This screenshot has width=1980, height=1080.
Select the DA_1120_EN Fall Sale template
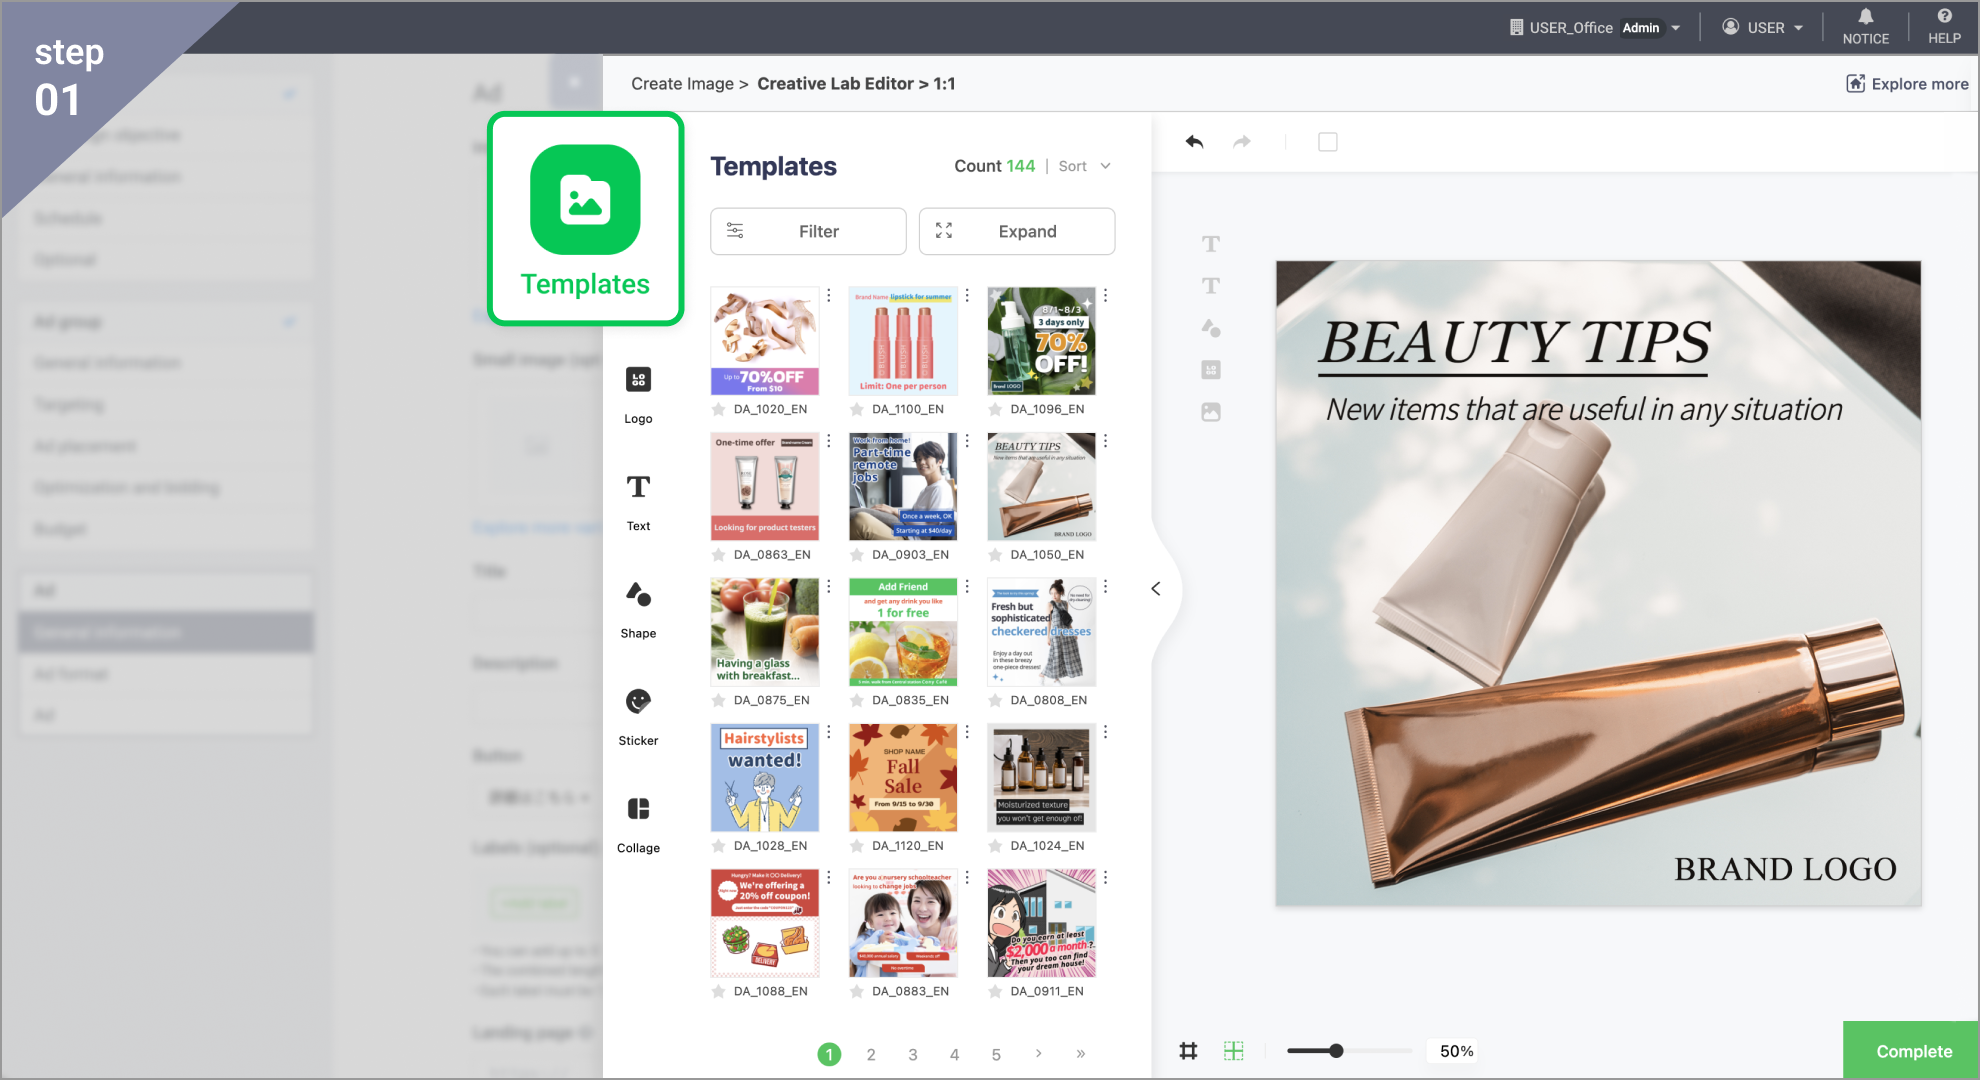tap(903, 778)
